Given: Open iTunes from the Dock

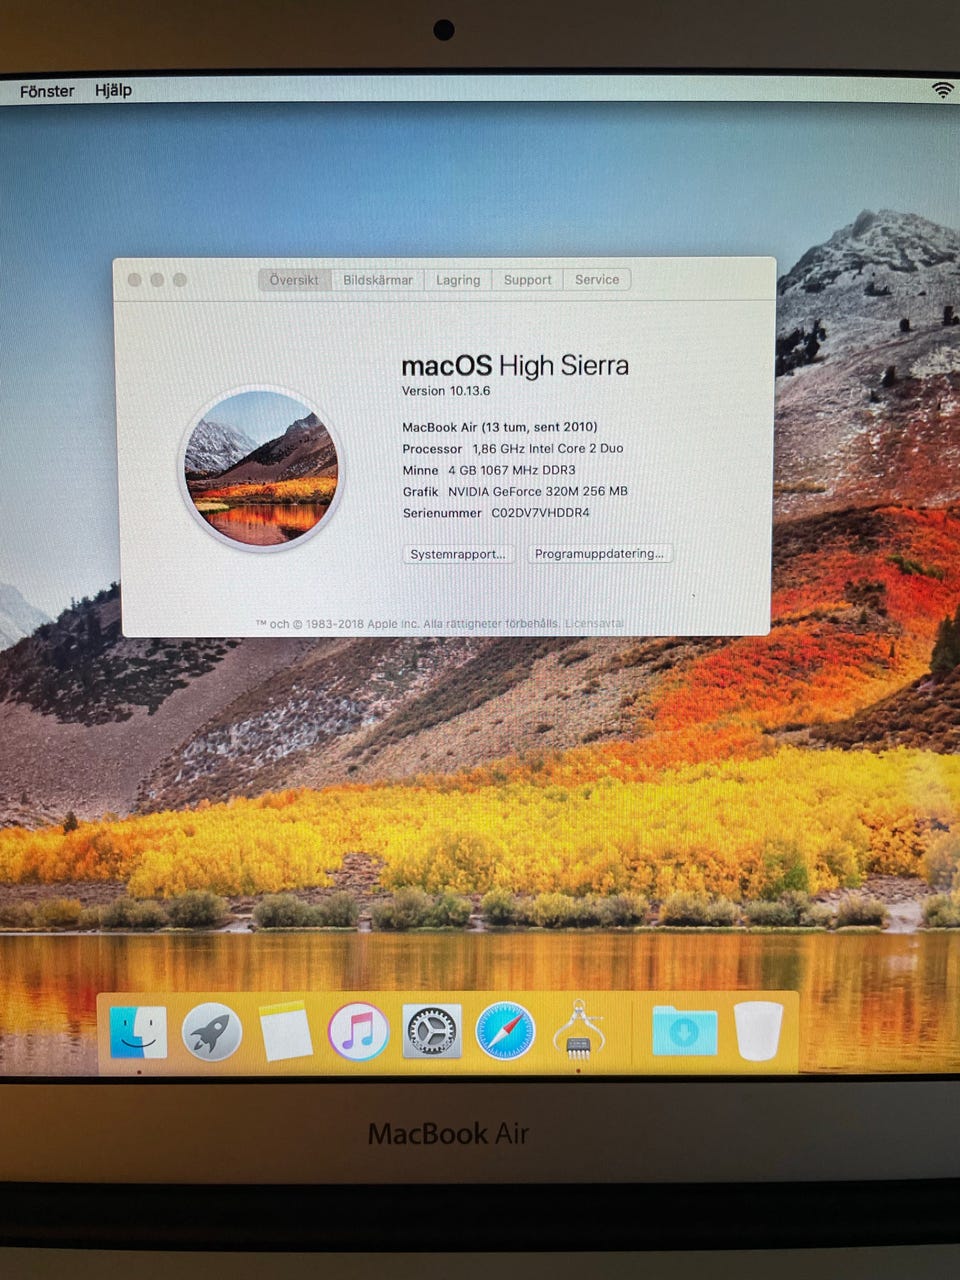Looking at the screenshot, I should click(x=358, y=1031).
